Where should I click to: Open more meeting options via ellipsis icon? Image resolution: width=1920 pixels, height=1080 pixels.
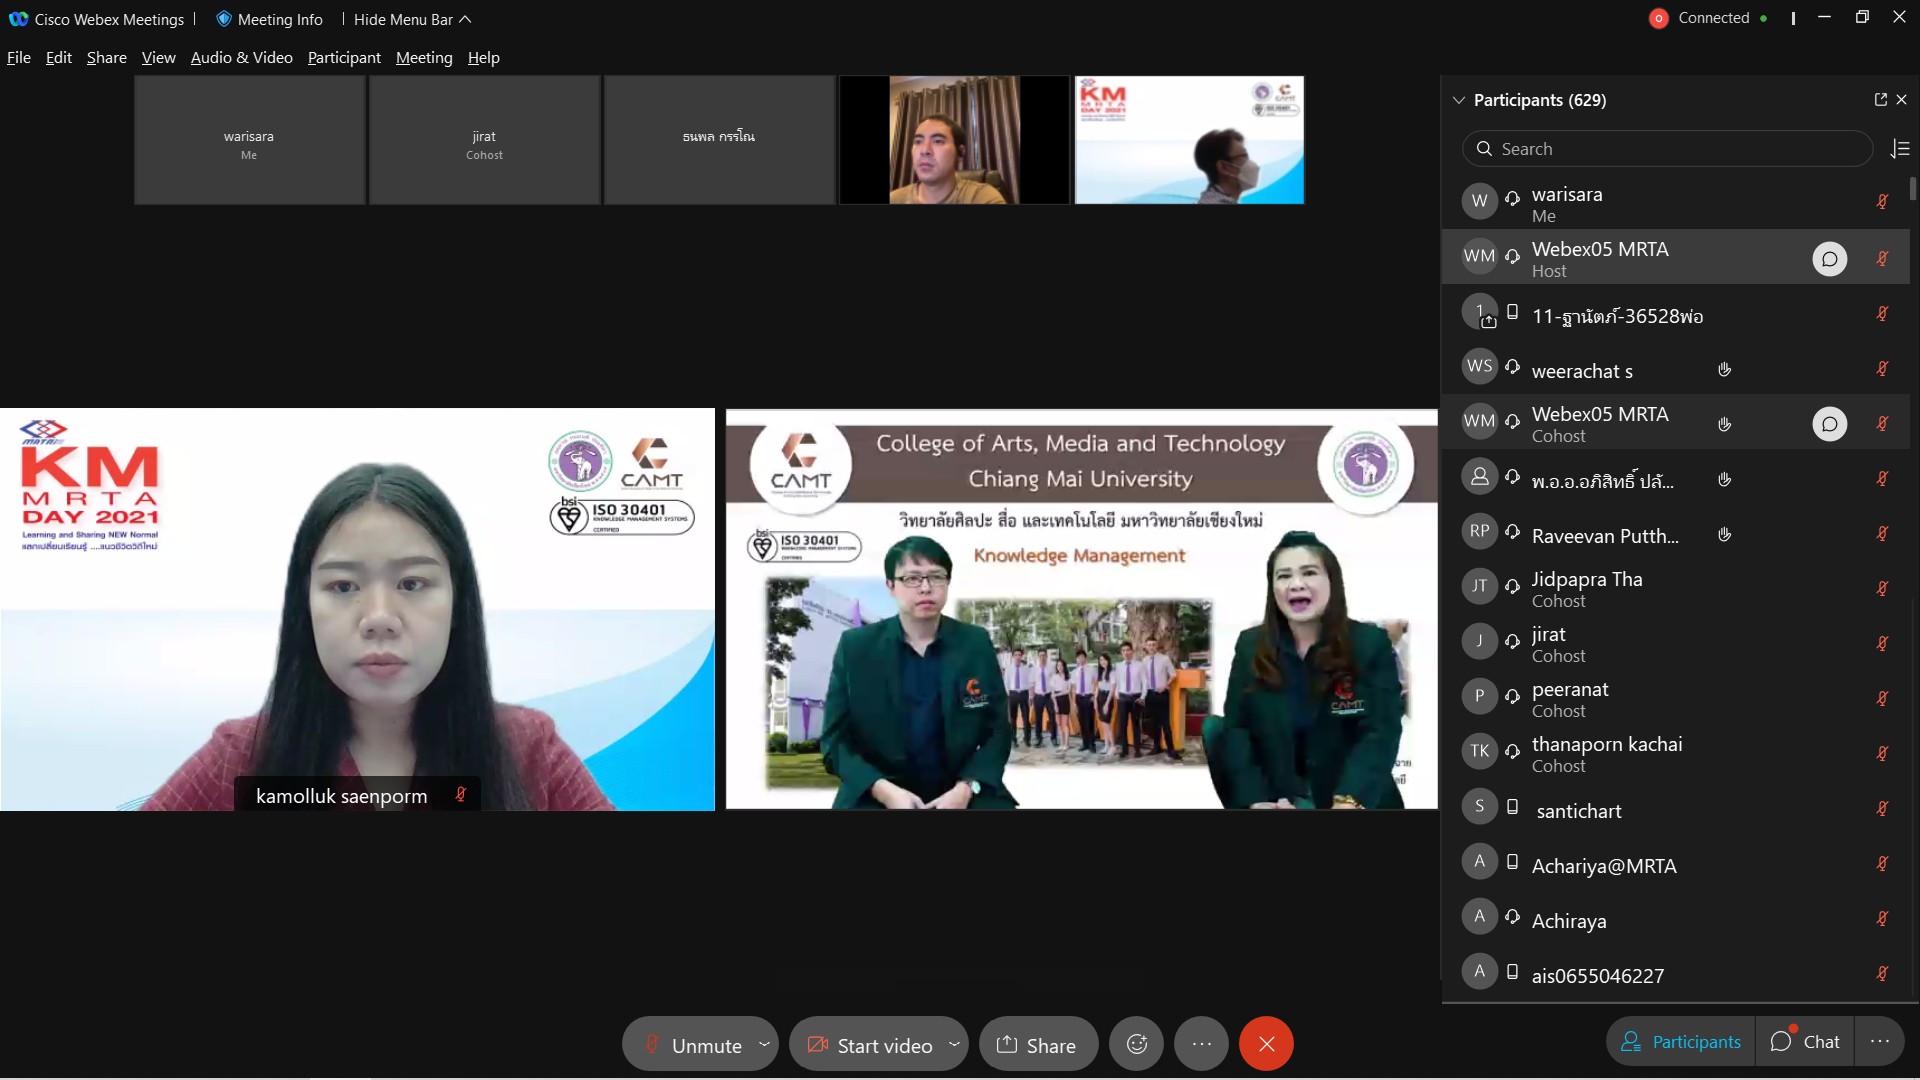pos(1201,1043)
